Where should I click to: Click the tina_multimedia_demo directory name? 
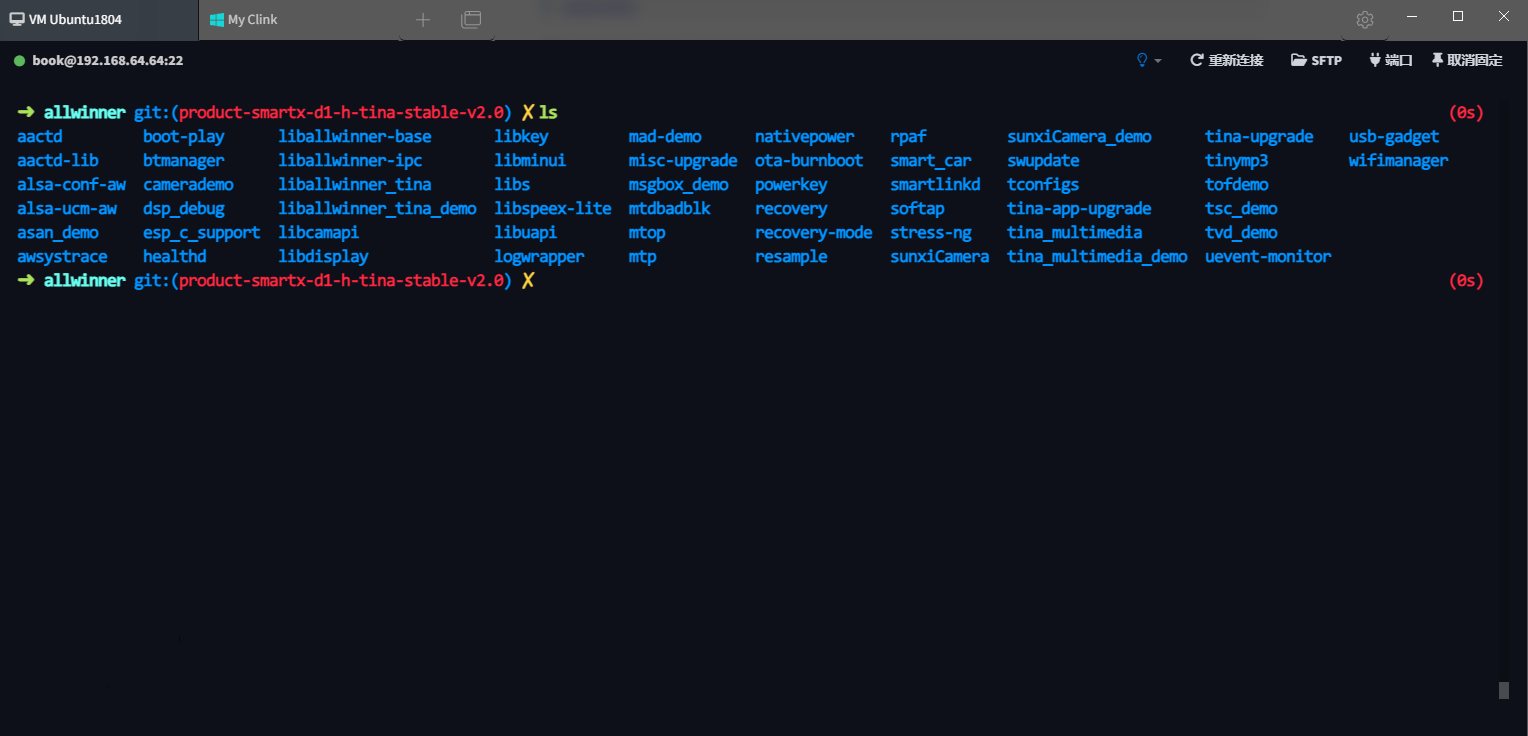1097,257
